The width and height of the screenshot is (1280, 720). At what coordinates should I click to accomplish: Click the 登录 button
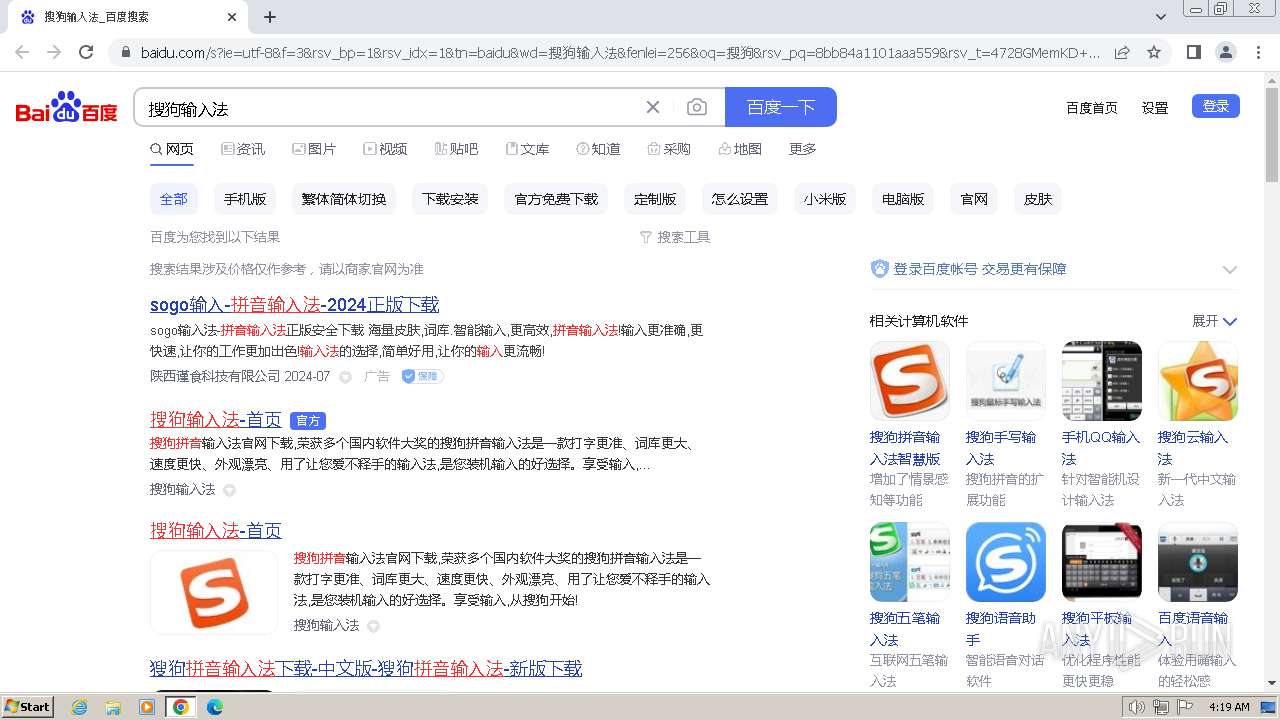tap(1216, 106)
